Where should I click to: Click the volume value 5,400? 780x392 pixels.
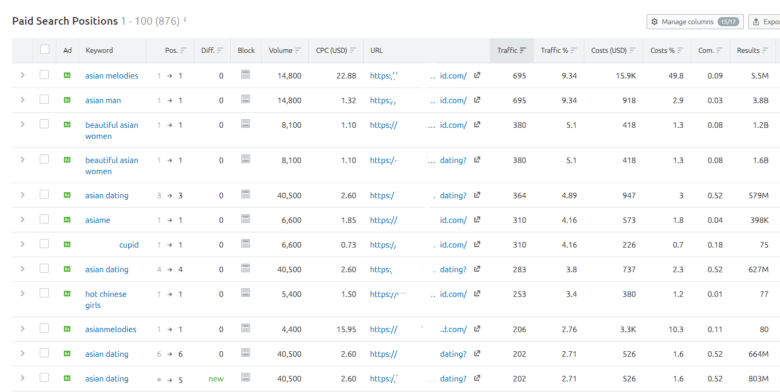point(291,294)
